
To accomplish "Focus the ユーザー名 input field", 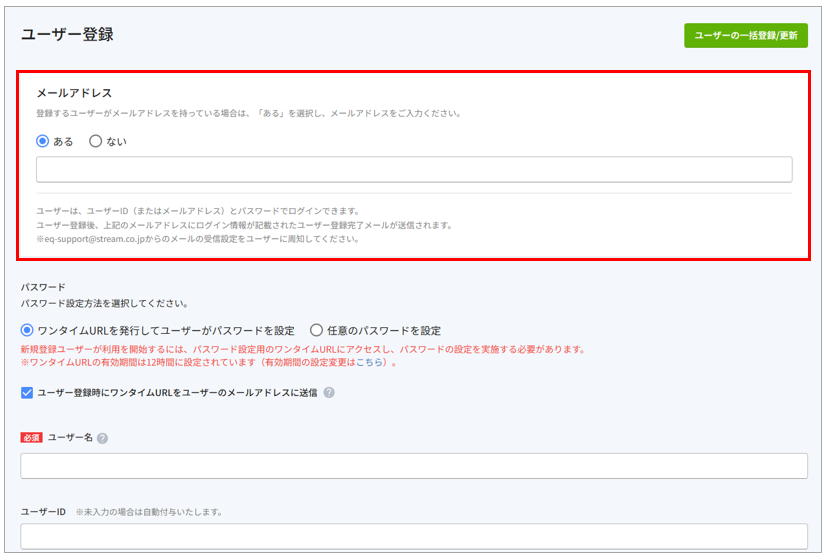I will point(414,466).
